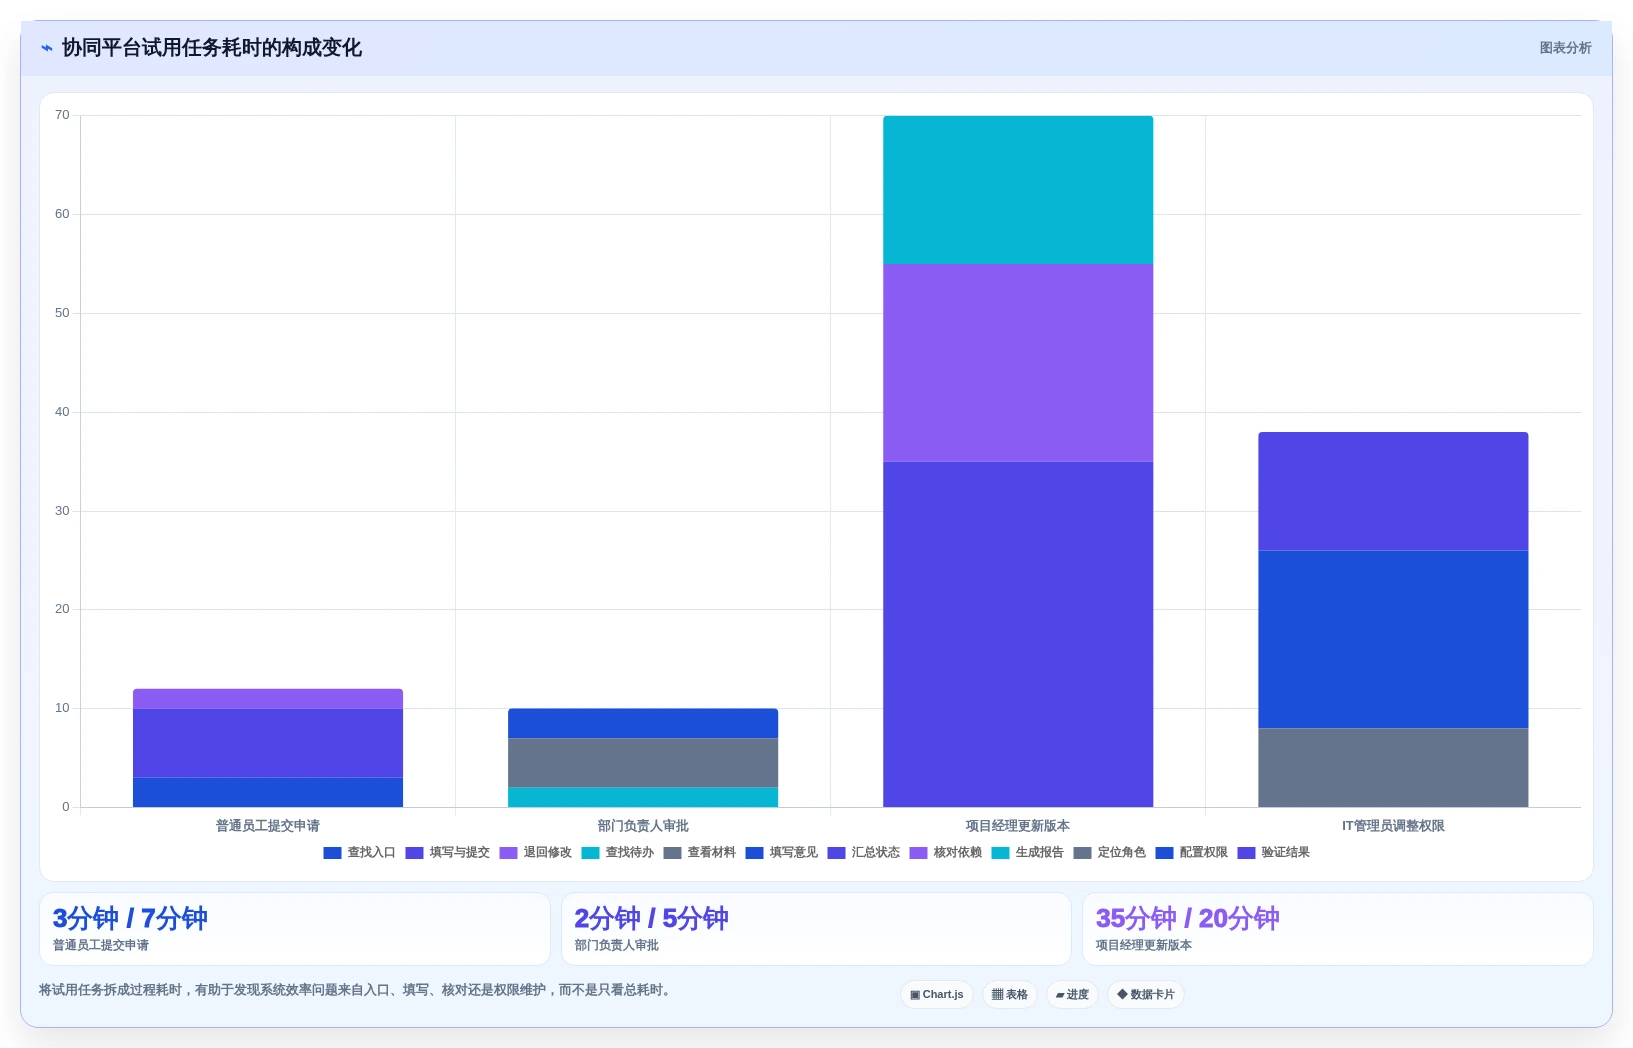Toggle the 汇总状态 legend item
Screen dimensions: 1633x1048
(863, 853)
